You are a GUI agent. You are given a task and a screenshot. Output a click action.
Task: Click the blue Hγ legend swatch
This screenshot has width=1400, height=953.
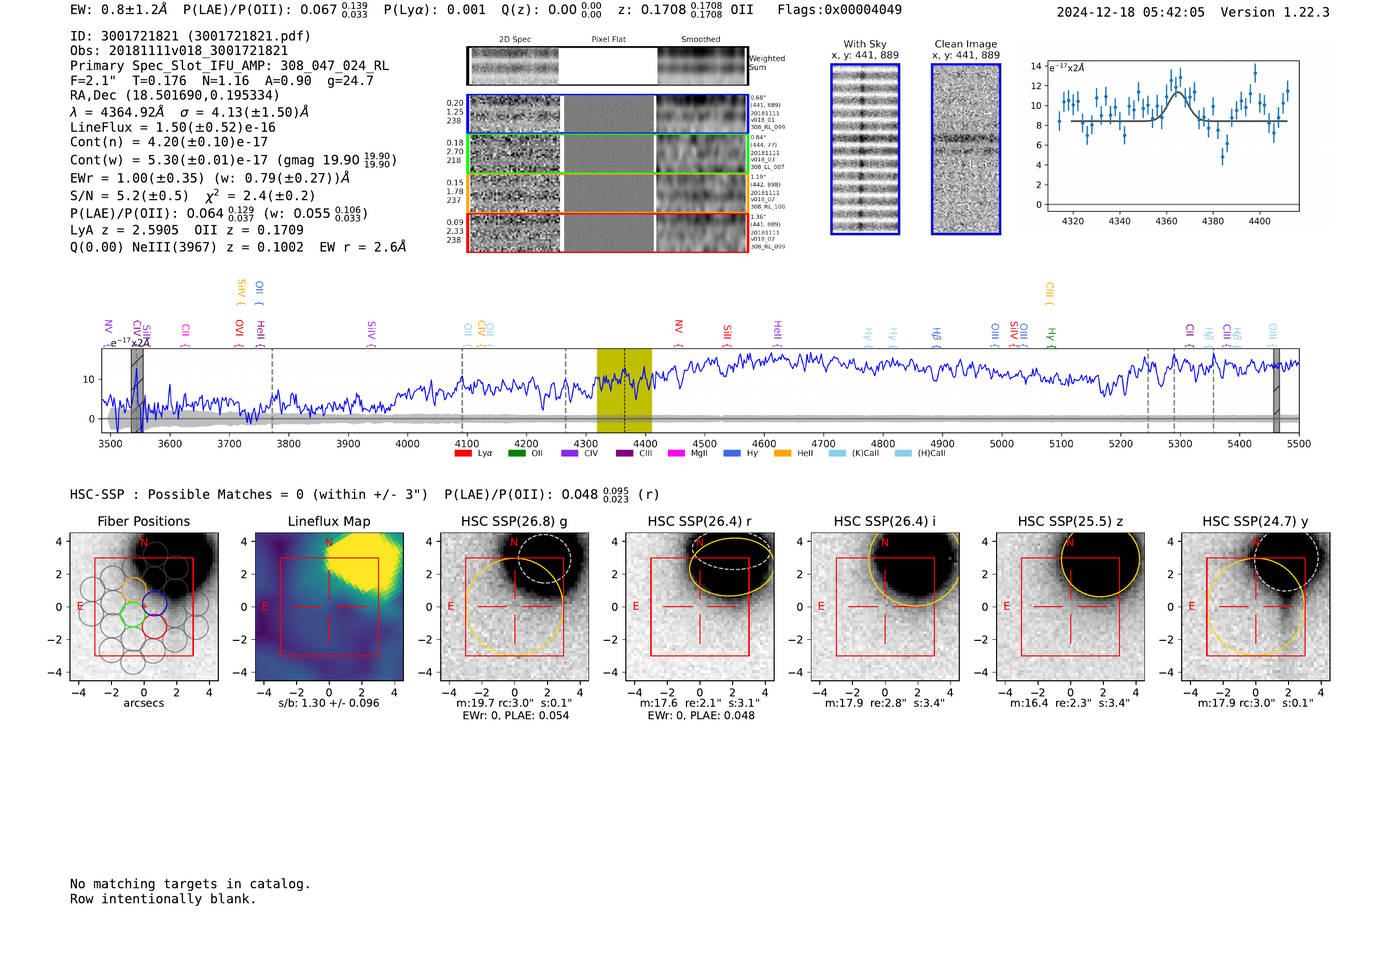[732, 453]
